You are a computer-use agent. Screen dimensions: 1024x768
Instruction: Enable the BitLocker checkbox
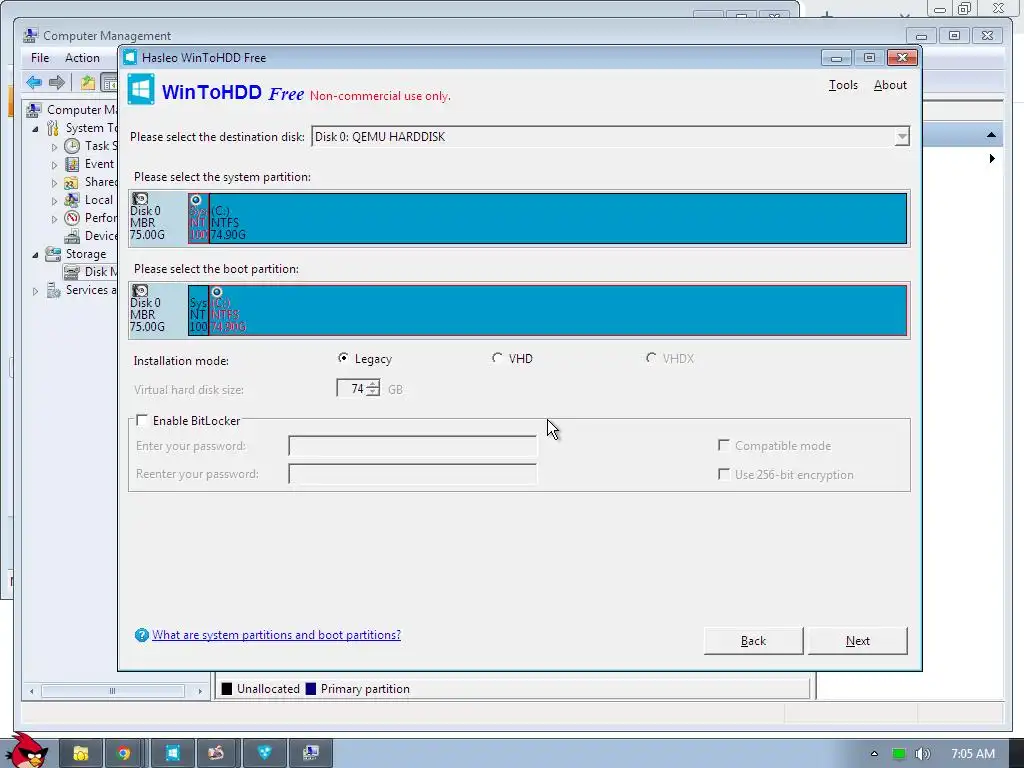point(142,421)
